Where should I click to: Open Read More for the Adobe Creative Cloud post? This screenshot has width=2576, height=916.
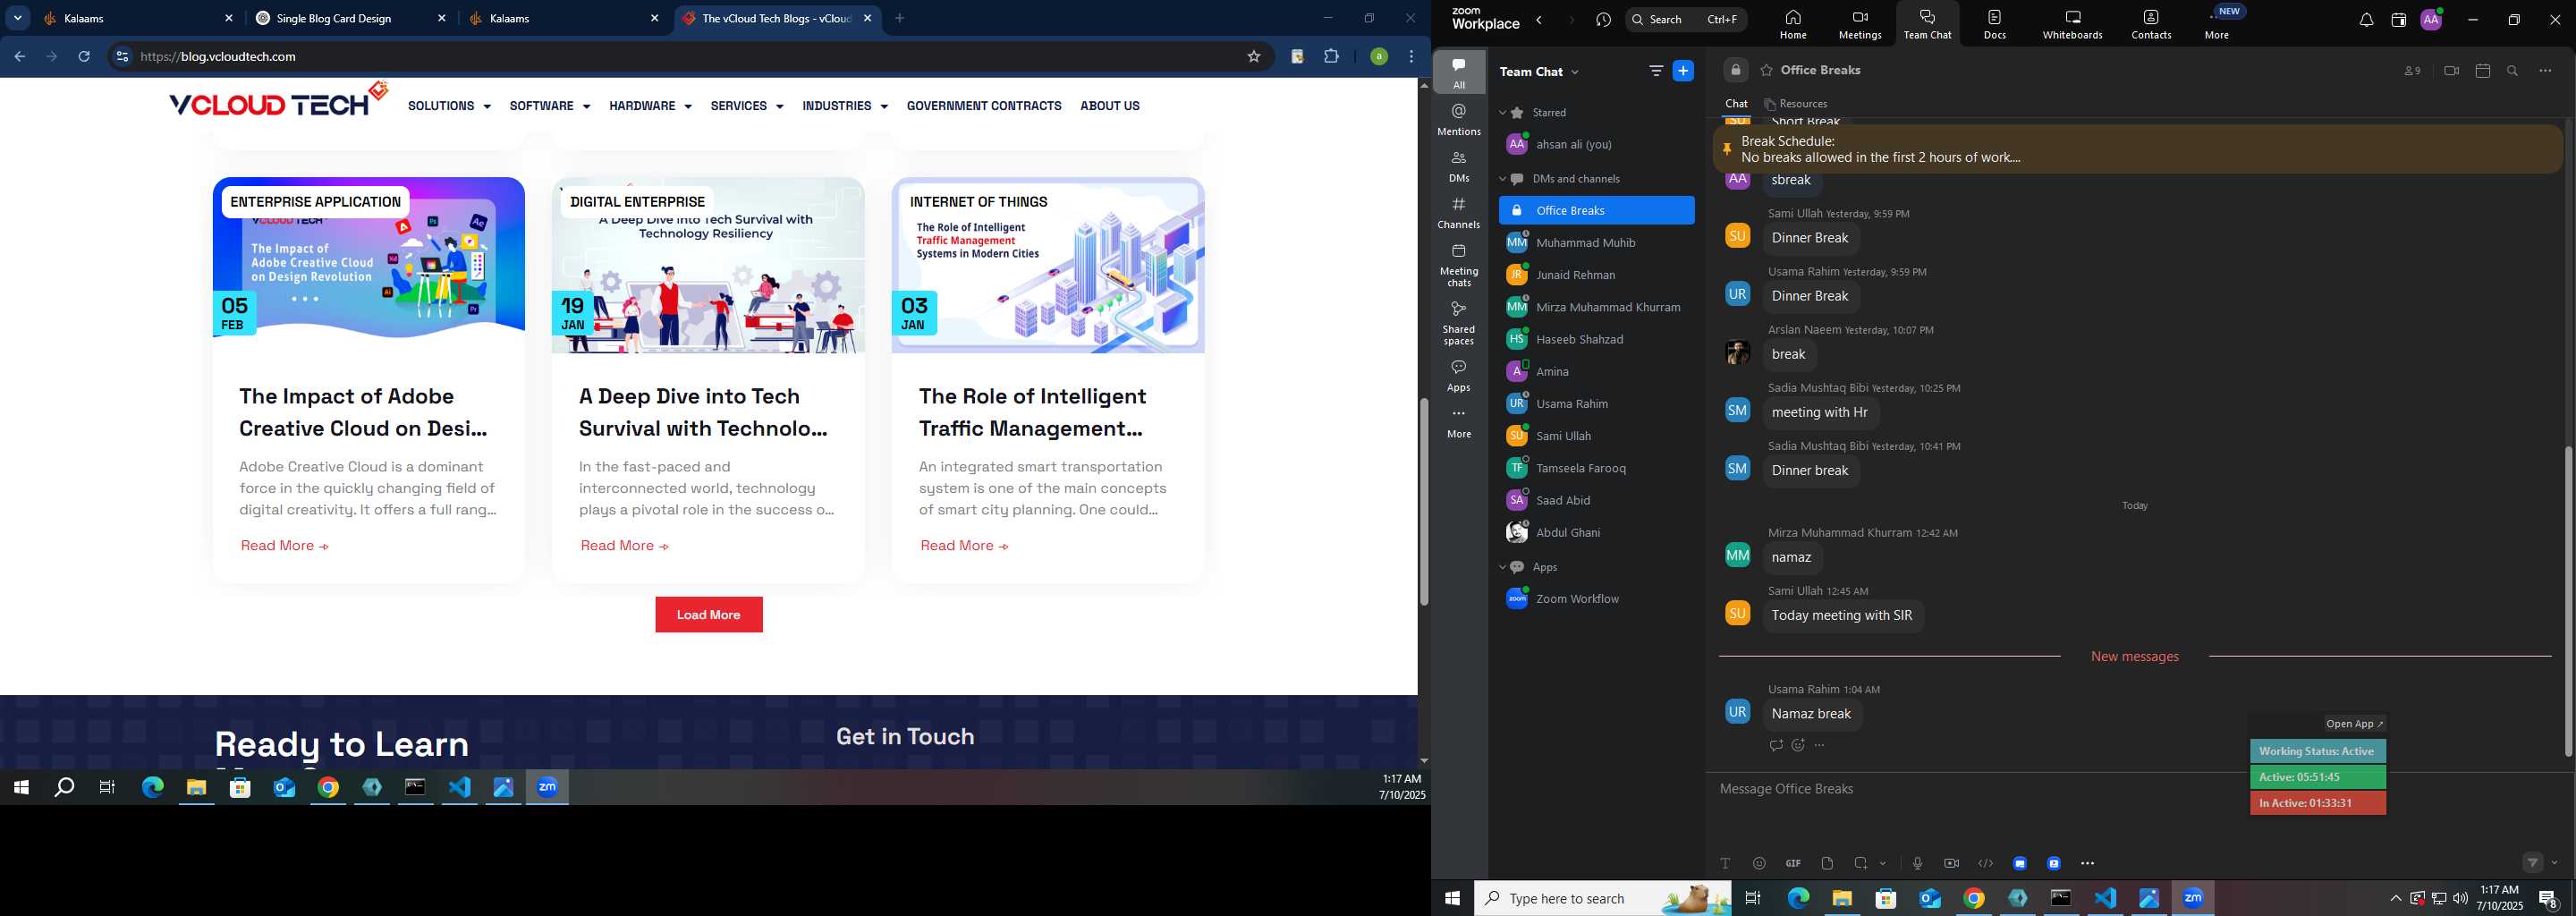point(284,545)
